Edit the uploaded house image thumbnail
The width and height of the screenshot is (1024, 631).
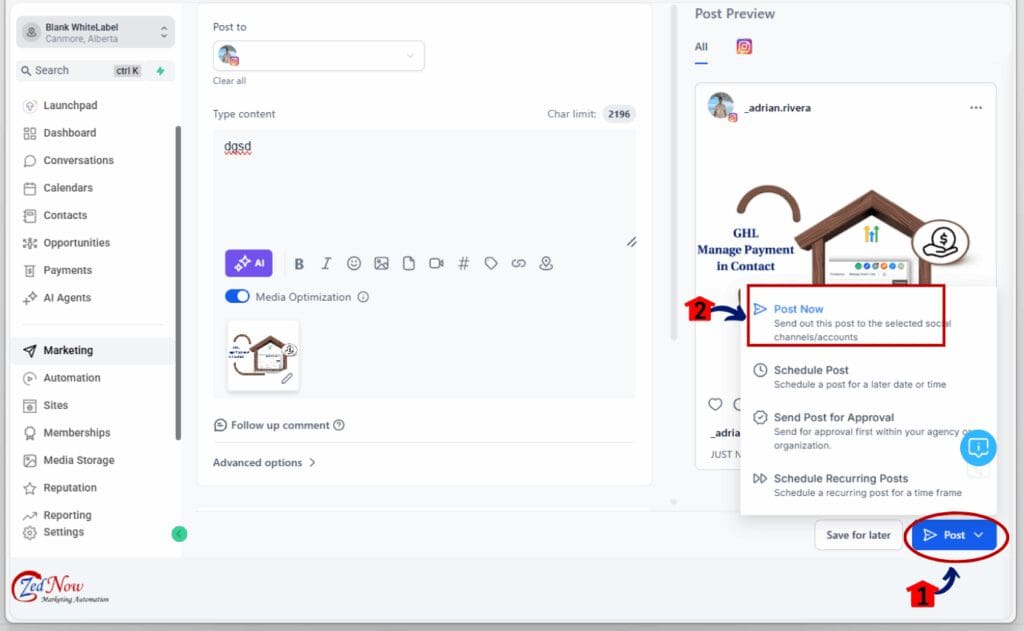tap(287, 378)
